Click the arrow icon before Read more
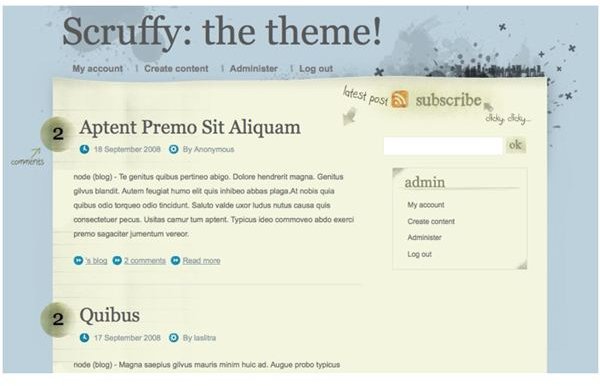 [x=176, y=261]
